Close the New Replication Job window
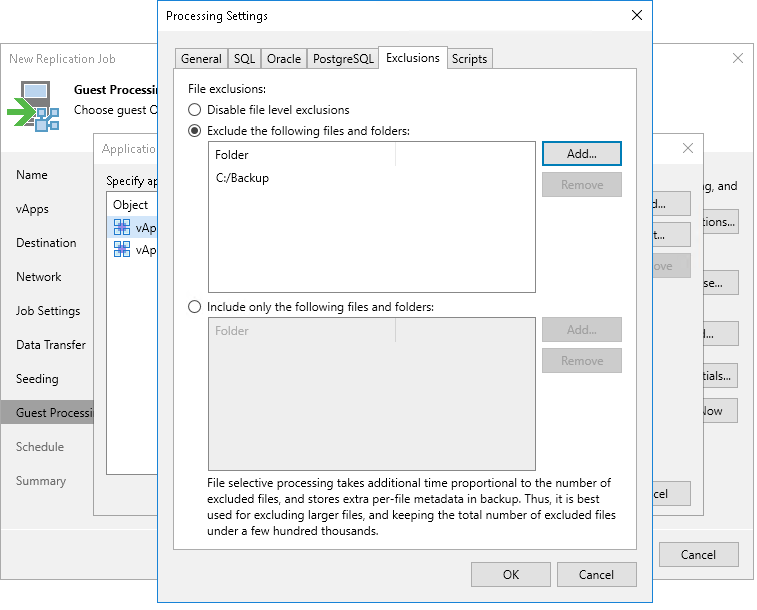The image size is (757, 610). [738, 58]
